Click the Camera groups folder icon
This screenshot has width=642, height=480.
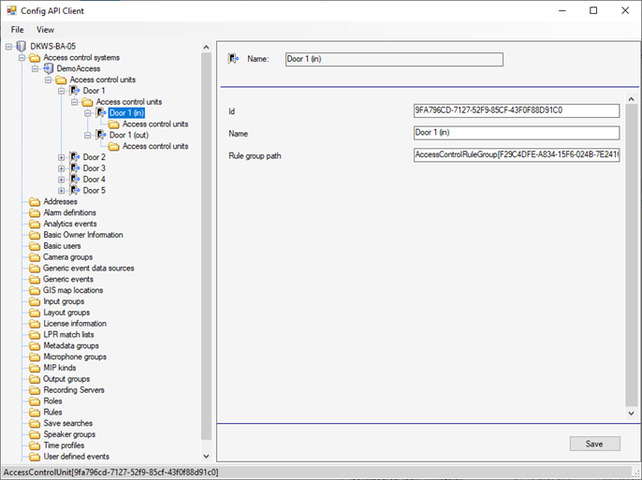point(35,257)
